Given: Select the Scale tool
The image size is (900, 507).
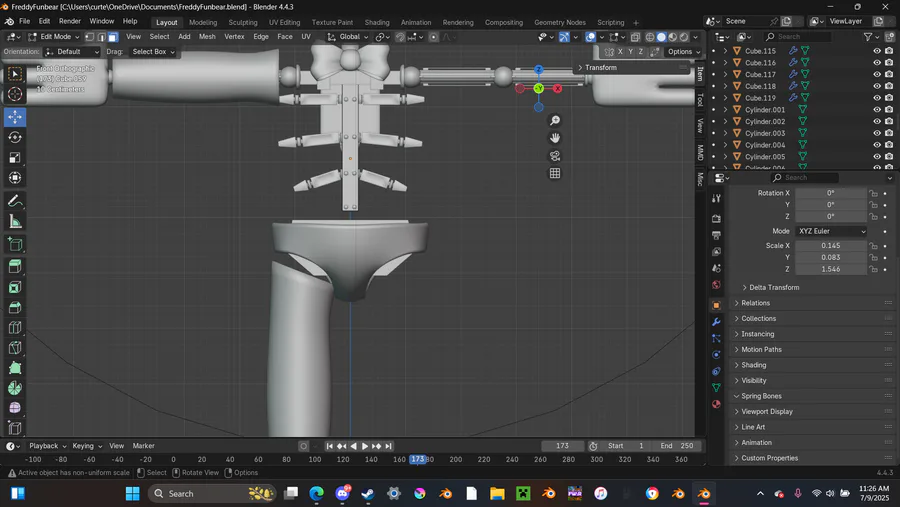Looking at the screenshot, I should [x=15, y=157].
